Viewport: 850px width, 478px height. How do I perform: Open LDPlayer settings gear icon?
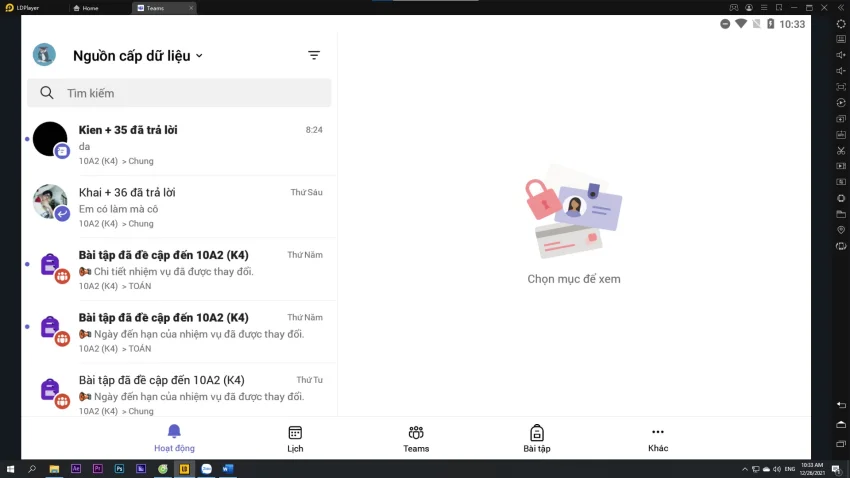click(x=841, y=24)
